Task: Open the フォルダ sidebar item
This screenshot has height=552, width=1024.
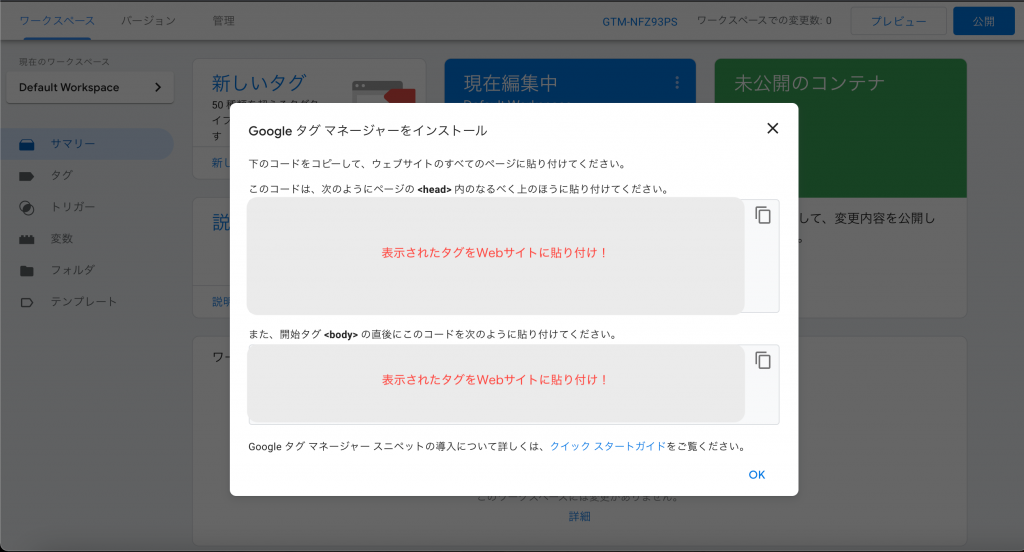Action: pyautogui.click(x=88, y=270)
